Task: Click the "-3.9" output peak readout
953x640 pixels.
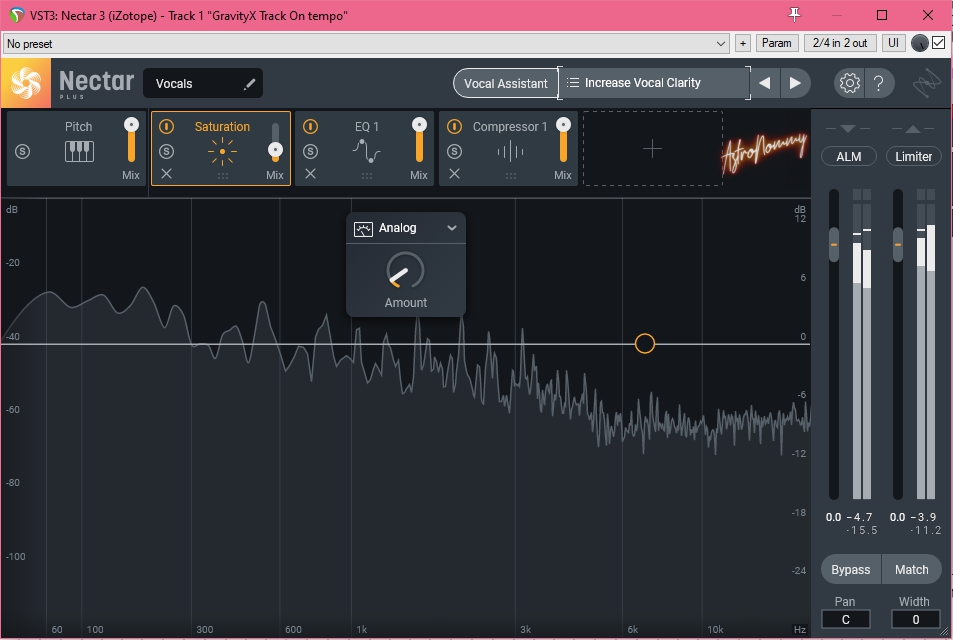Action: click(924, 517)
